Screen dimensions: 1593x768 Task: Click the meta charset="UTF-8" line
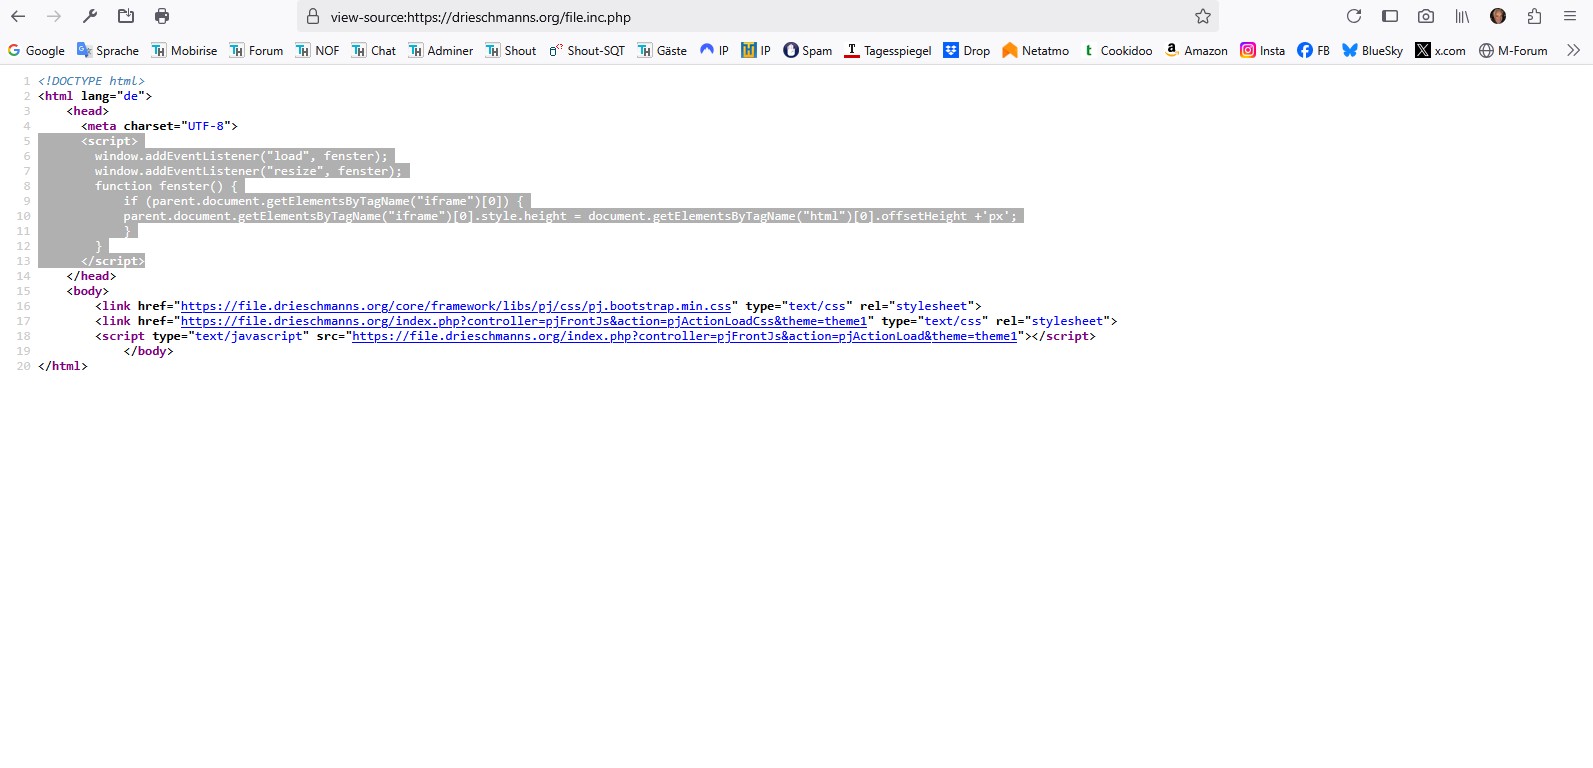coord(160,126)
